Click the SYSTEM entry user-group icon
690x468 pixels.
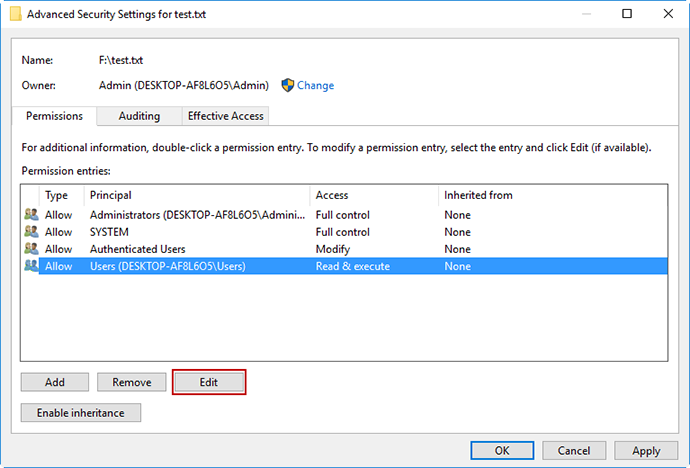(x=31, y=232)
